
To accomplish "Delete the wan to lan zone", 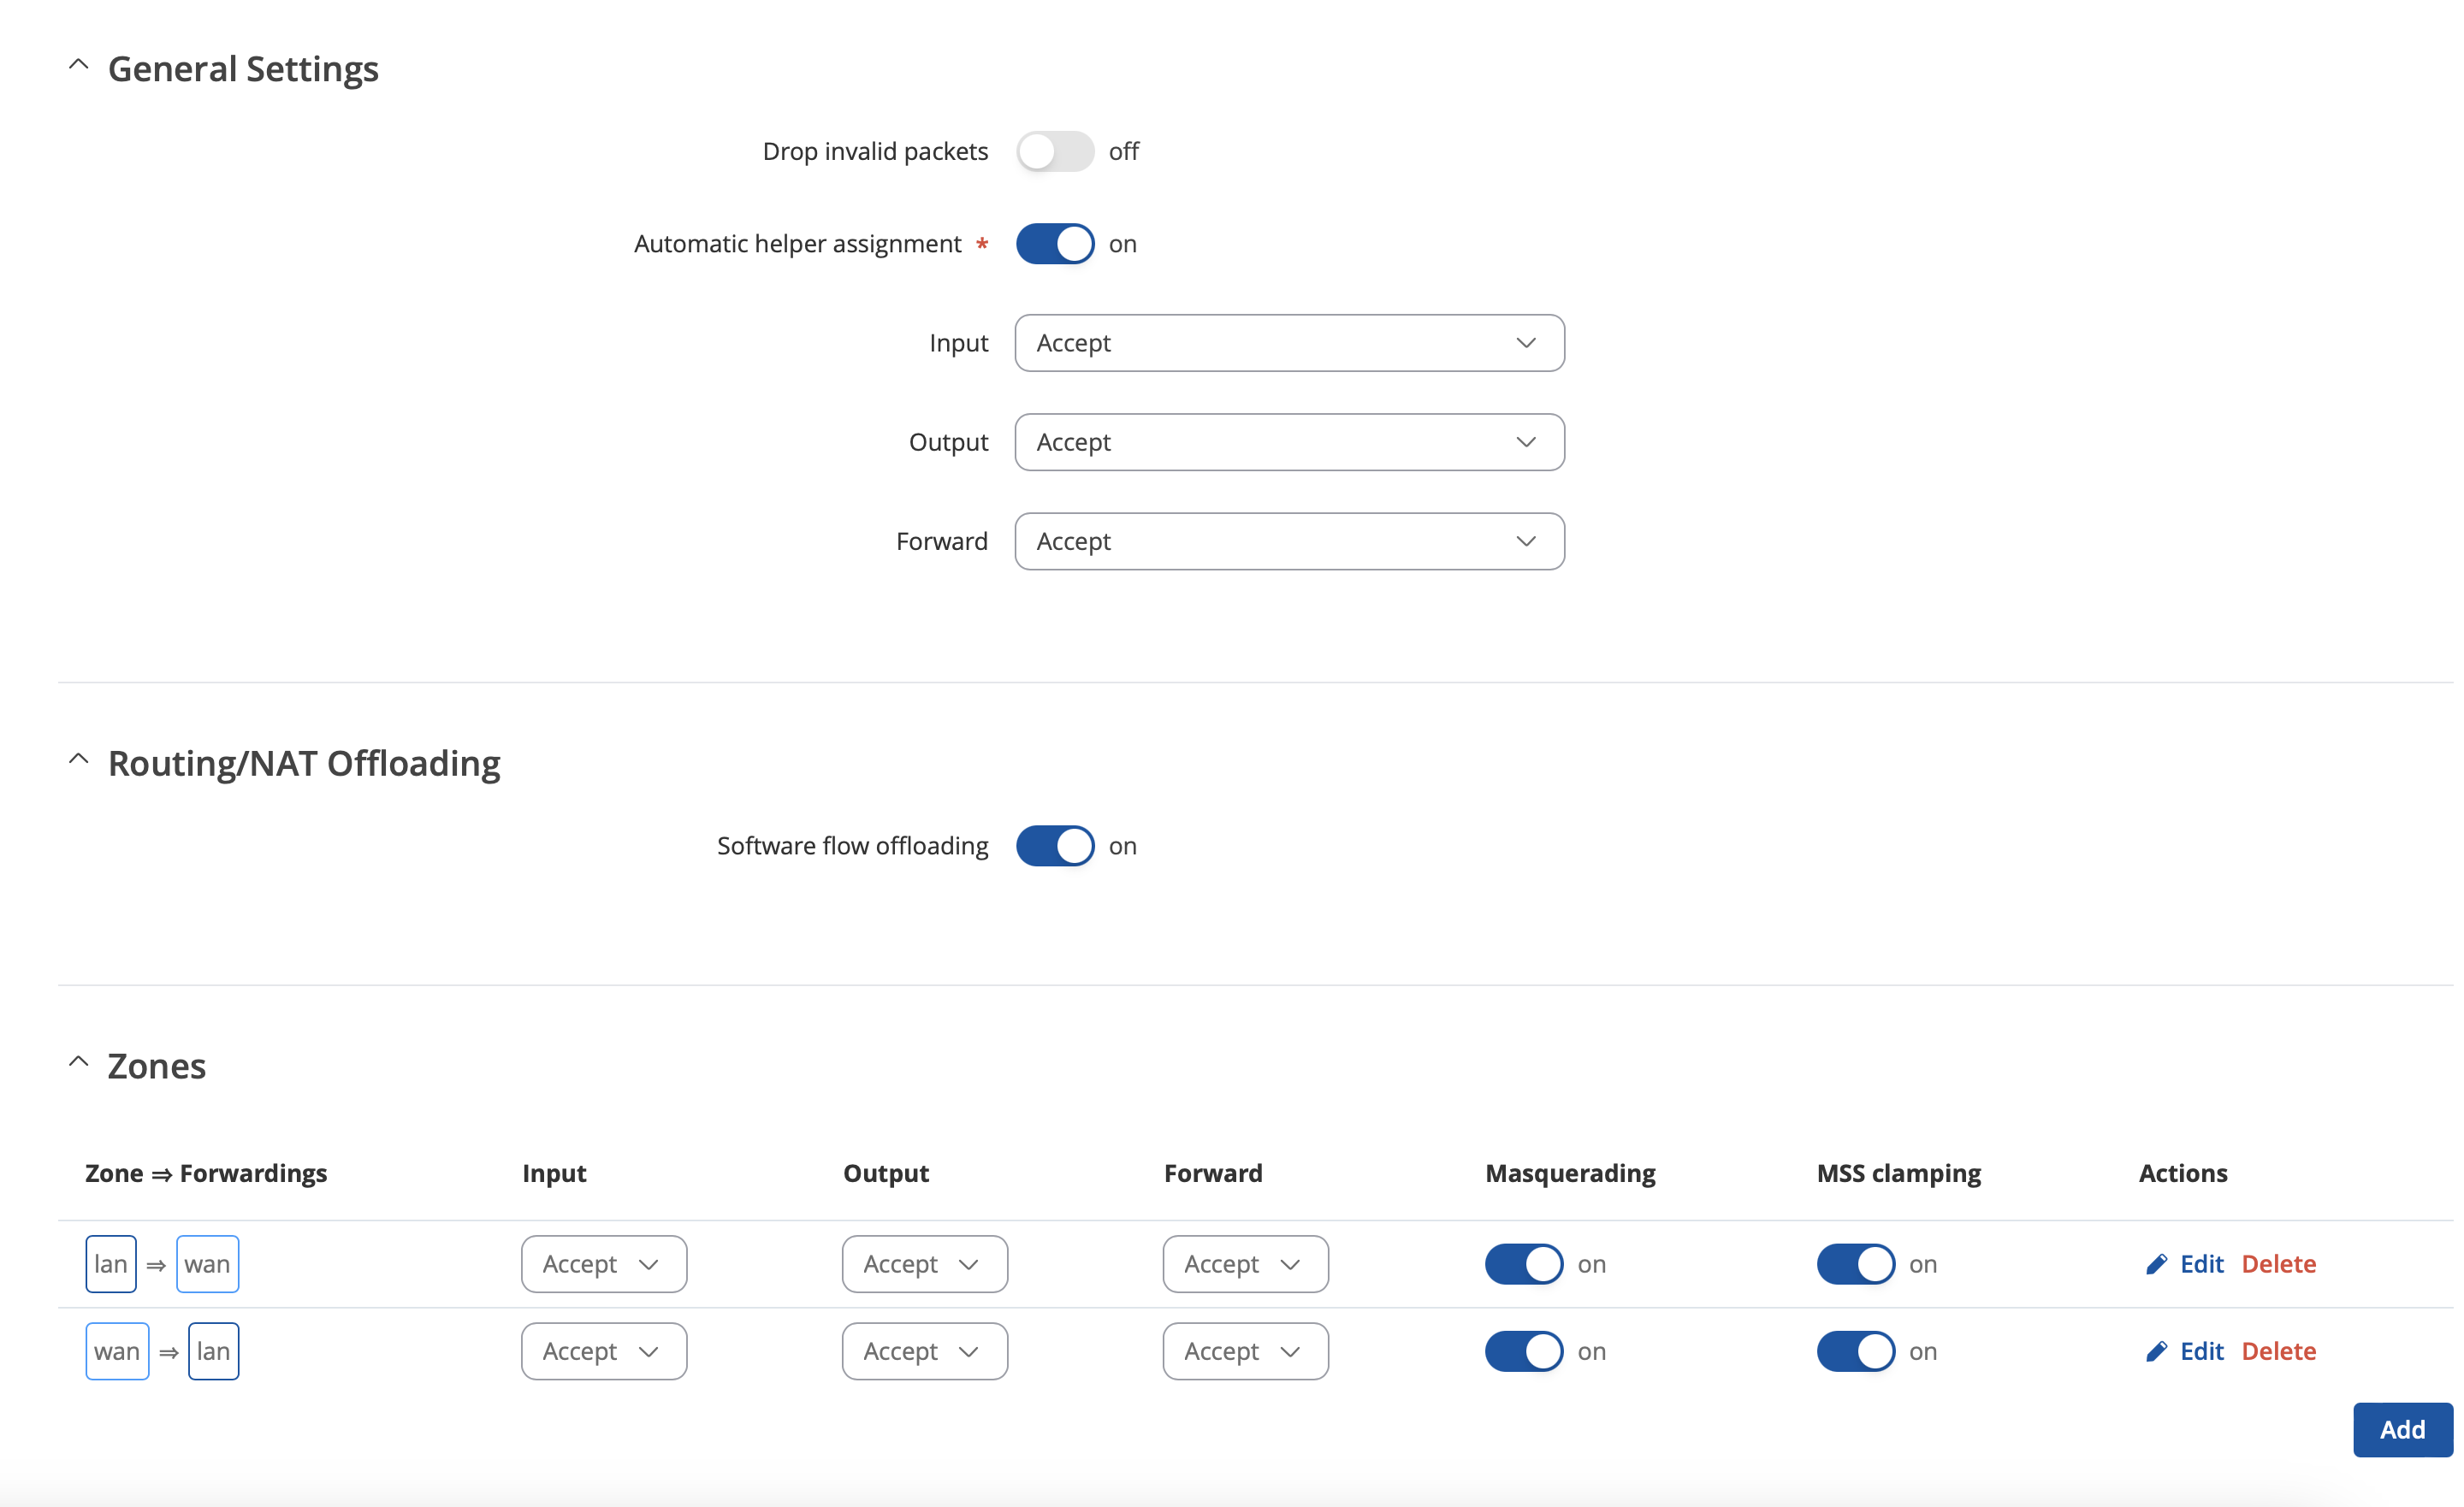I will [x=2278, y=1351].
